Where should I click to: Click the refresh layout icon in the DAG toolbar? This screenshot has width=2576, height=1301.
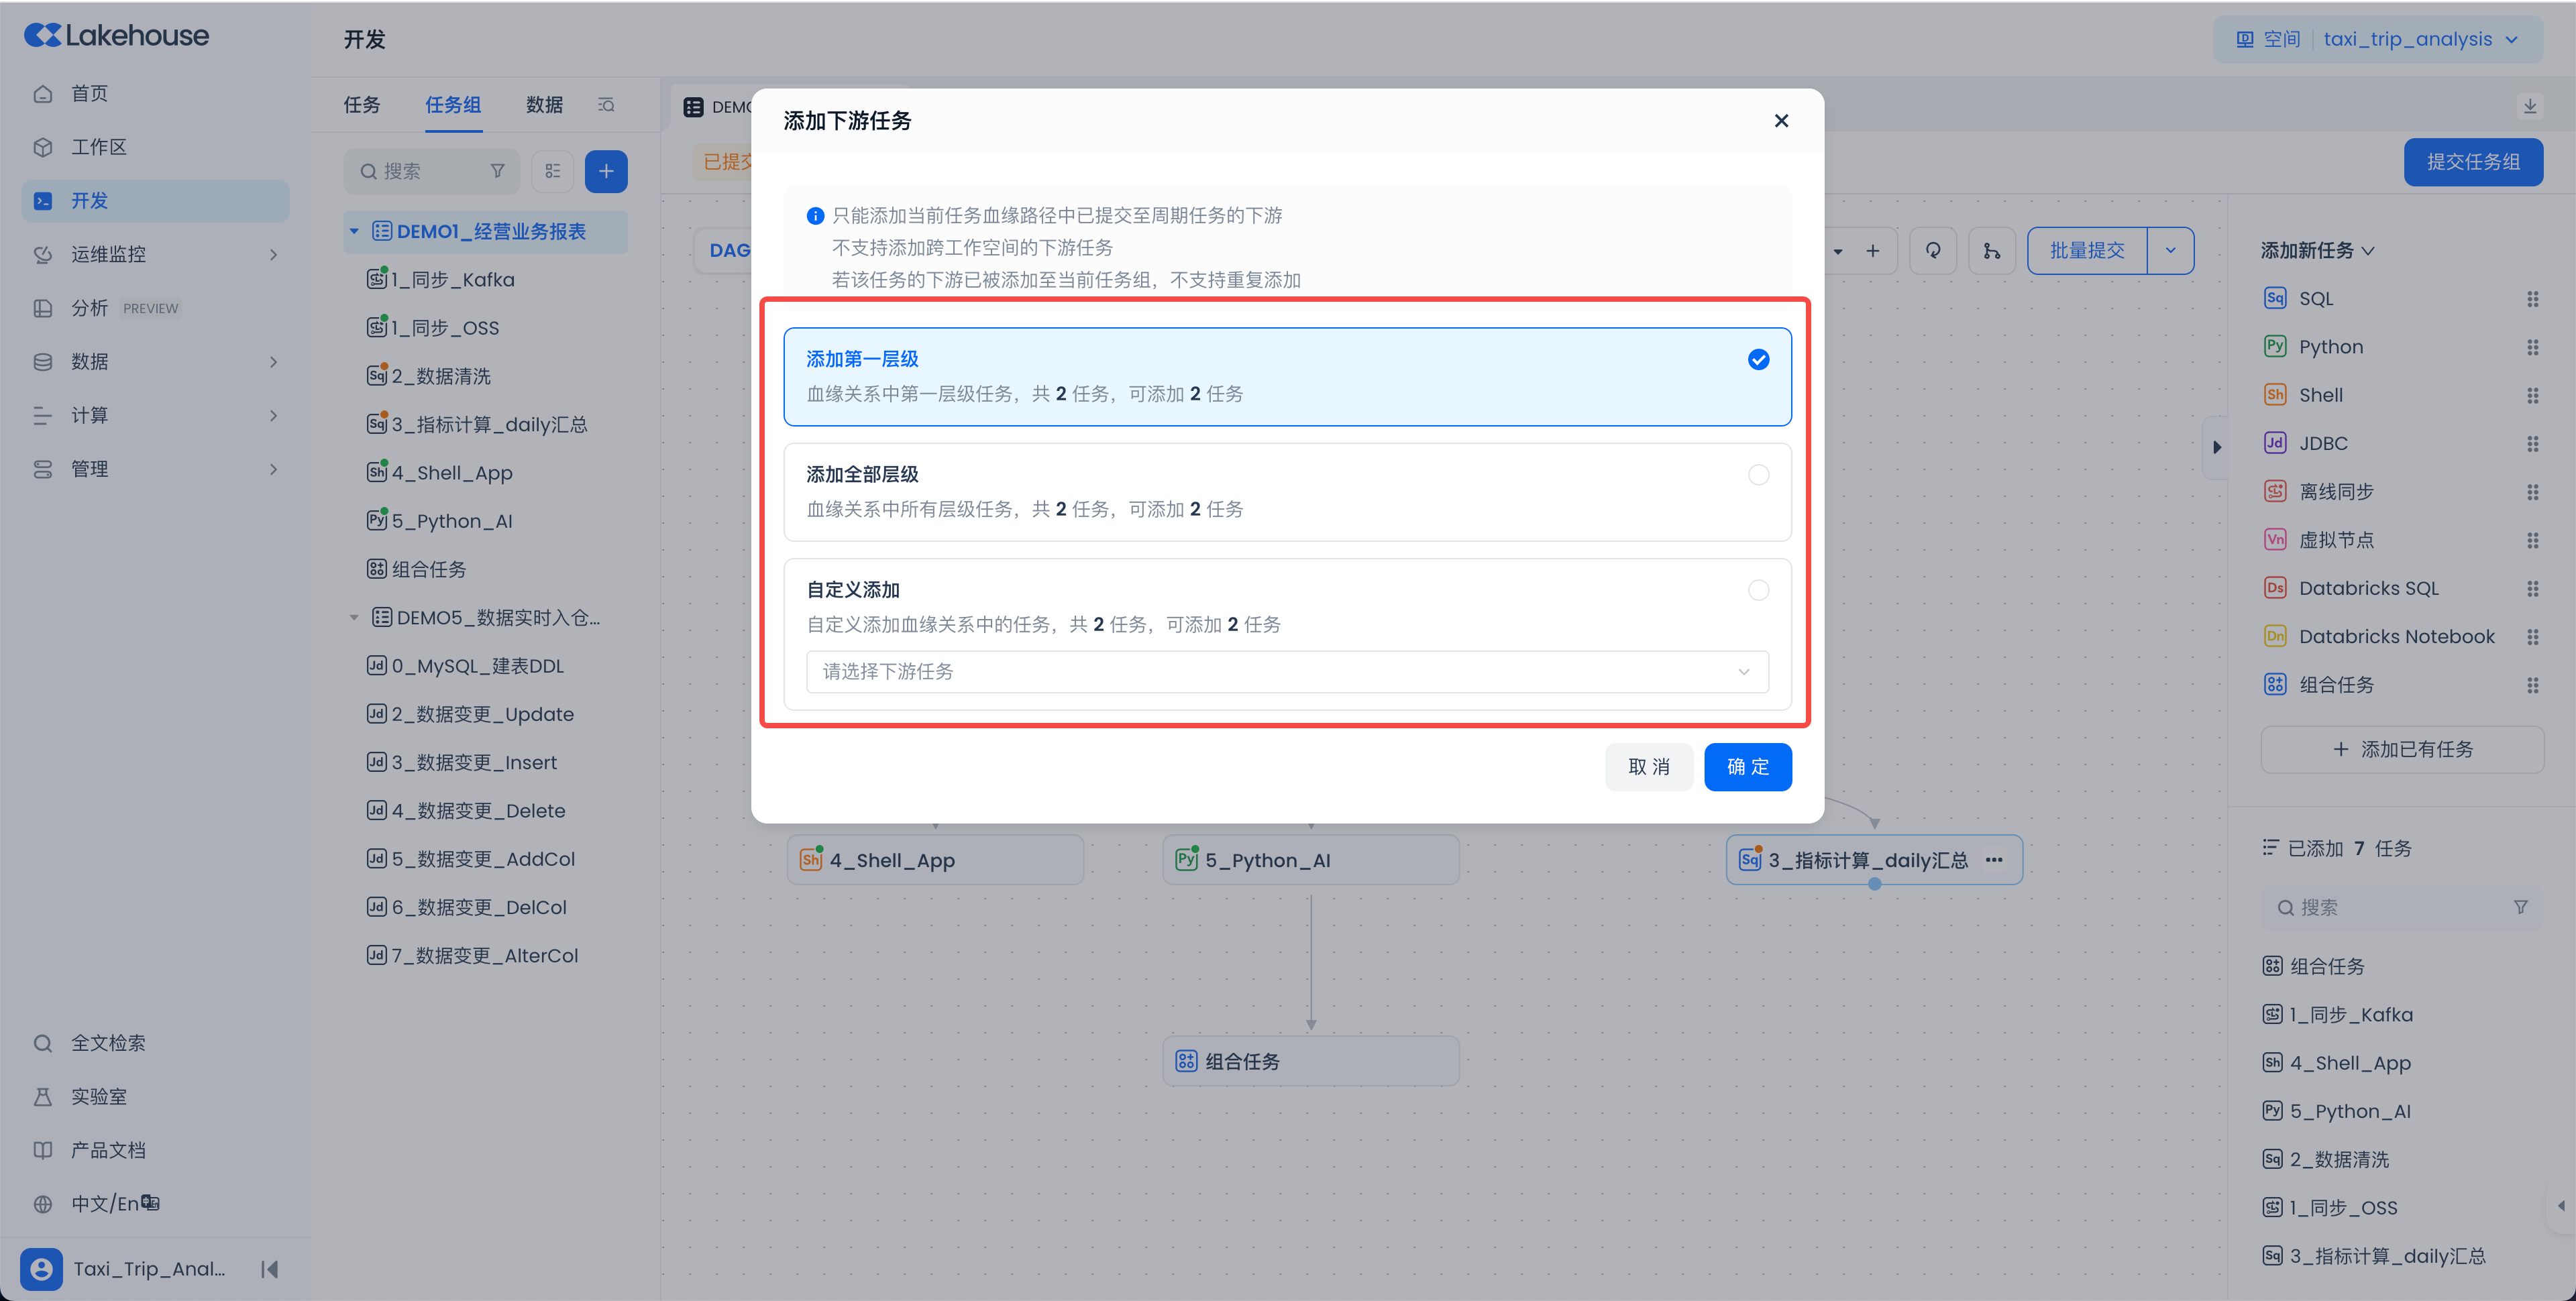pos(1932,251)
